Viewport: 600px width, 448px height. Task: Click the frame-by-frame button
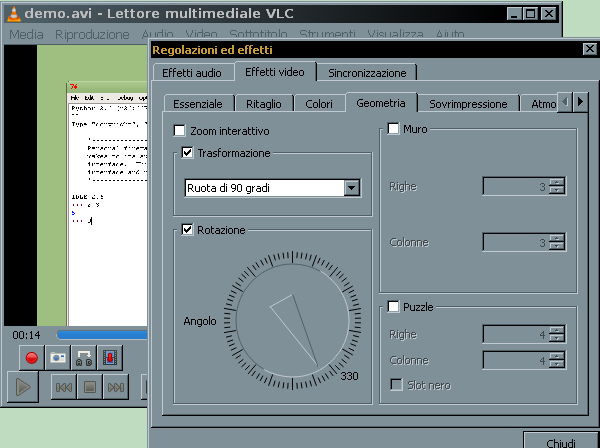(x=109, y=357)
